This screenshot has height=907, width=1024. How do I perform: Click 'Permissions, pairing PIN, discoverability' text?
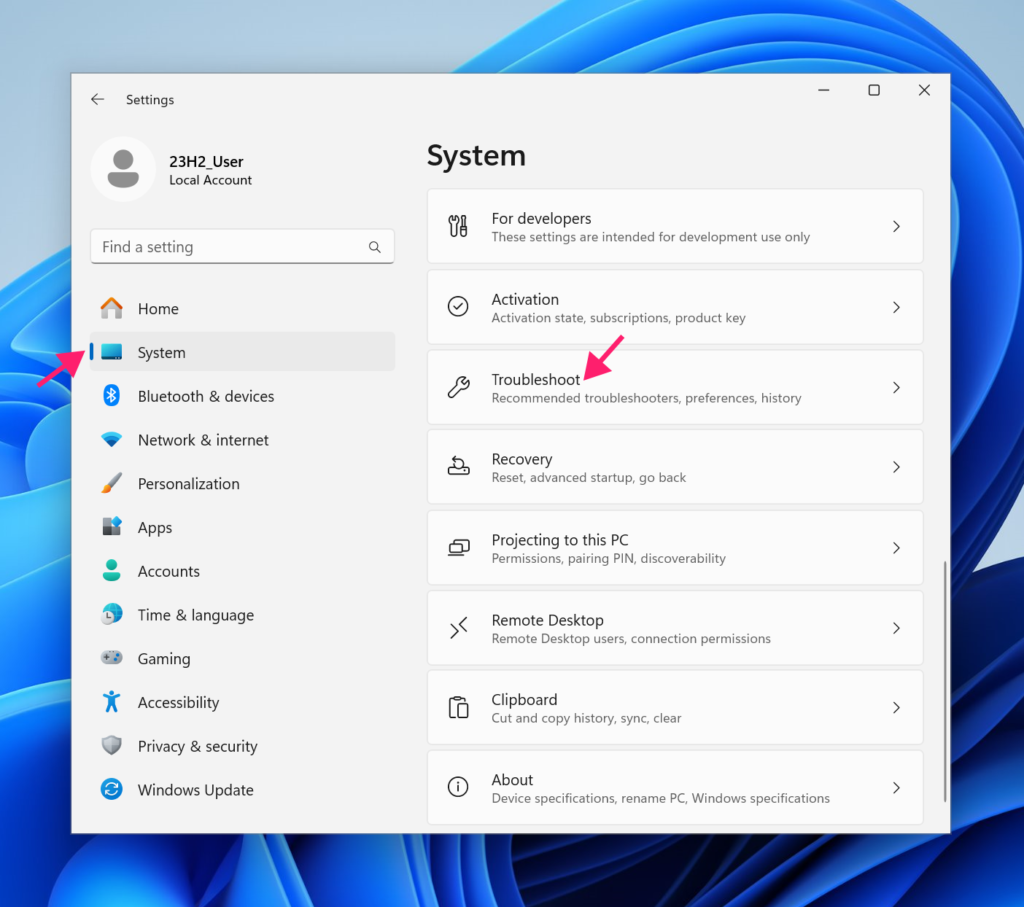pyautogui.click(x=609, y=559)
